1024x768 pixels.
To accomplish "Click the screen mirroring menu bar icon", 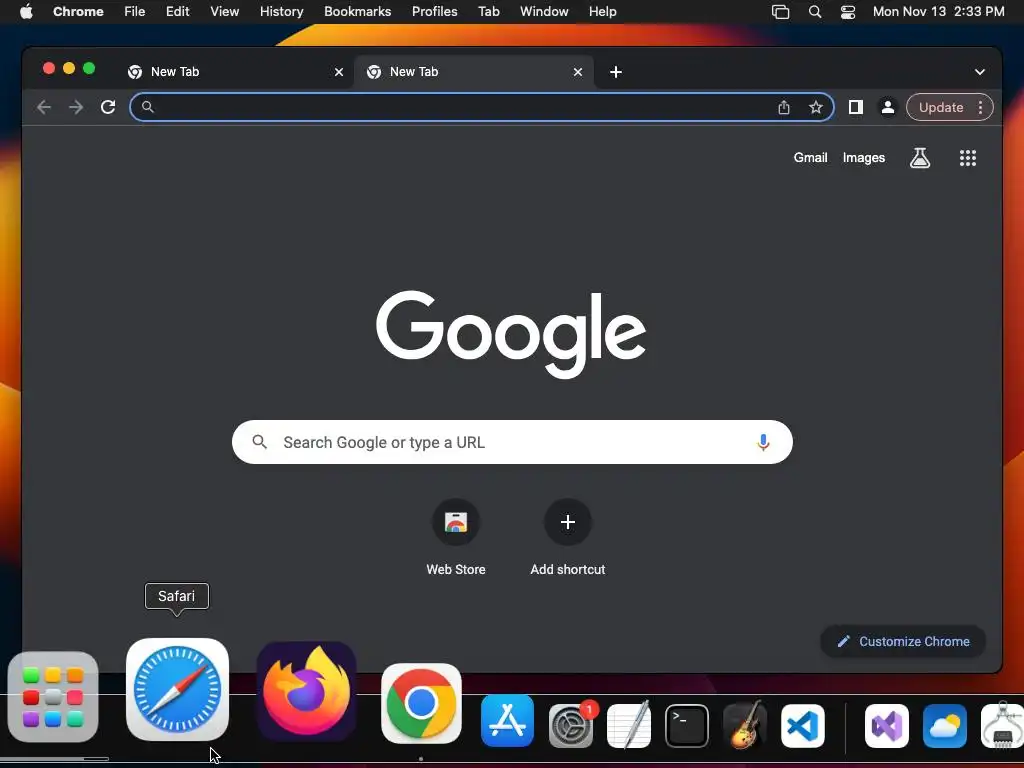I will (780, 12).
